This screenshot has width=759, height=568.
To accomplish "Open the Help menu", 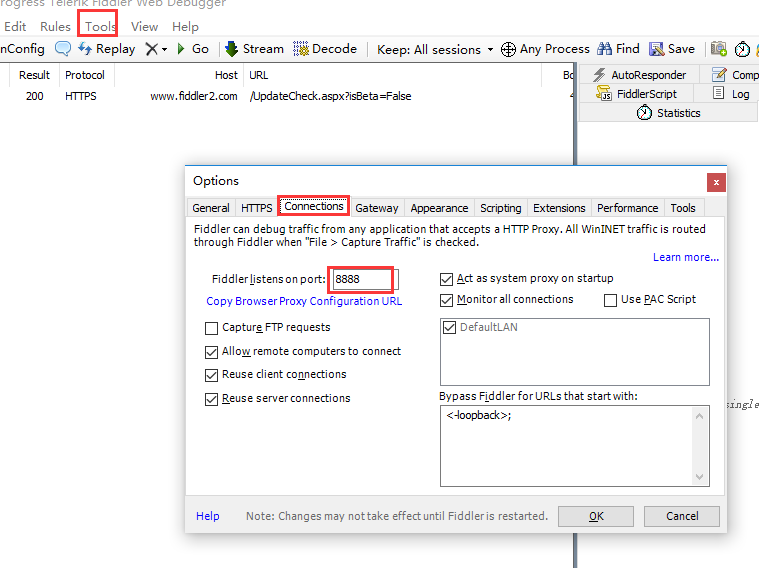I will [185, 27].
